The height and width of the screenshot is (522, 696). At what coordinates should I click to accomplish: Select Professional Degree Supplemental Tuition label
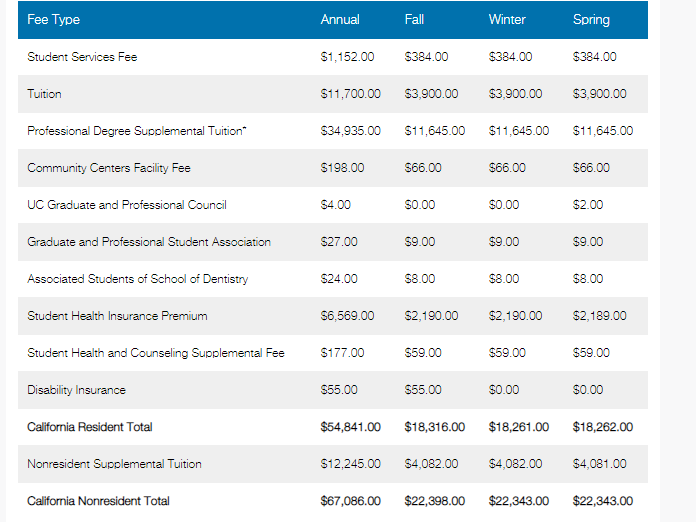pyautogui.click(x=137, y=131)
